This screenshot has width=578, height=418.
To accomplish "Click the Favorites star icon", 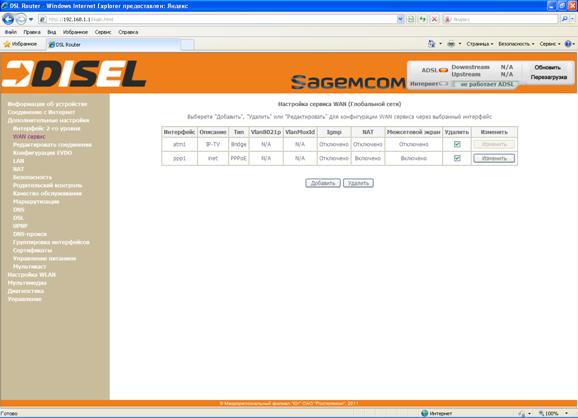I will coord(7,44).
